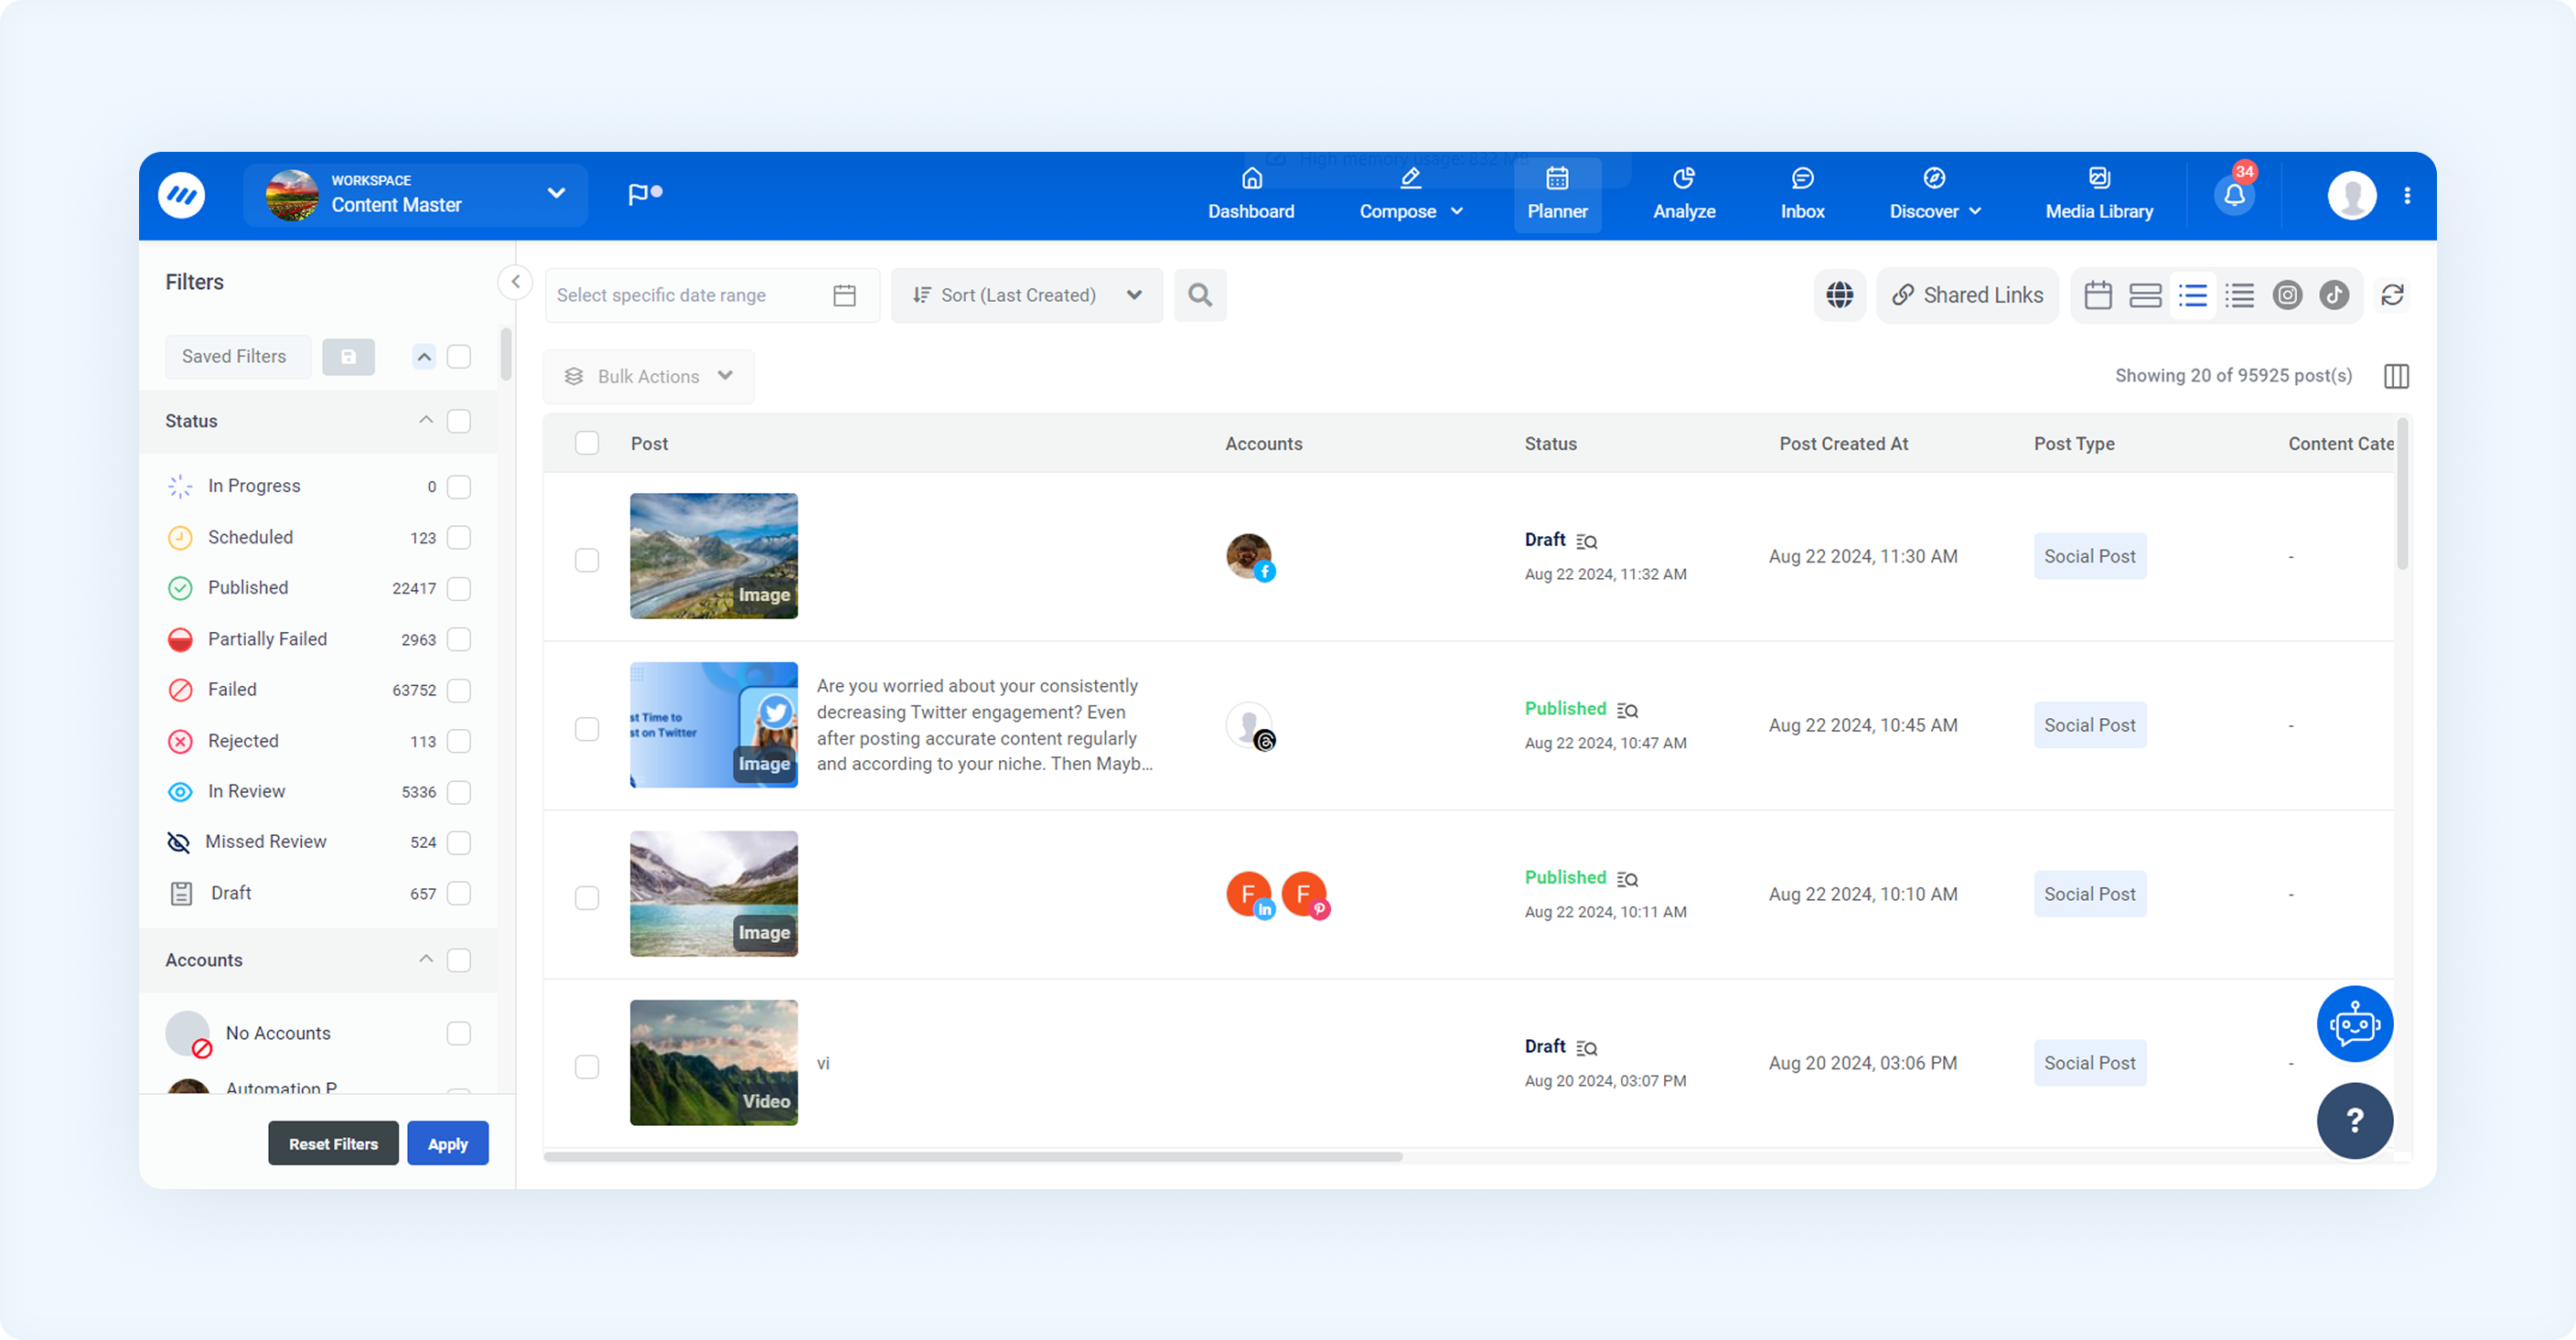Select the compact list view icon
The height and width of the screenshot is (1340, 2576).
pyautogui.click(x=2239, y=295)
